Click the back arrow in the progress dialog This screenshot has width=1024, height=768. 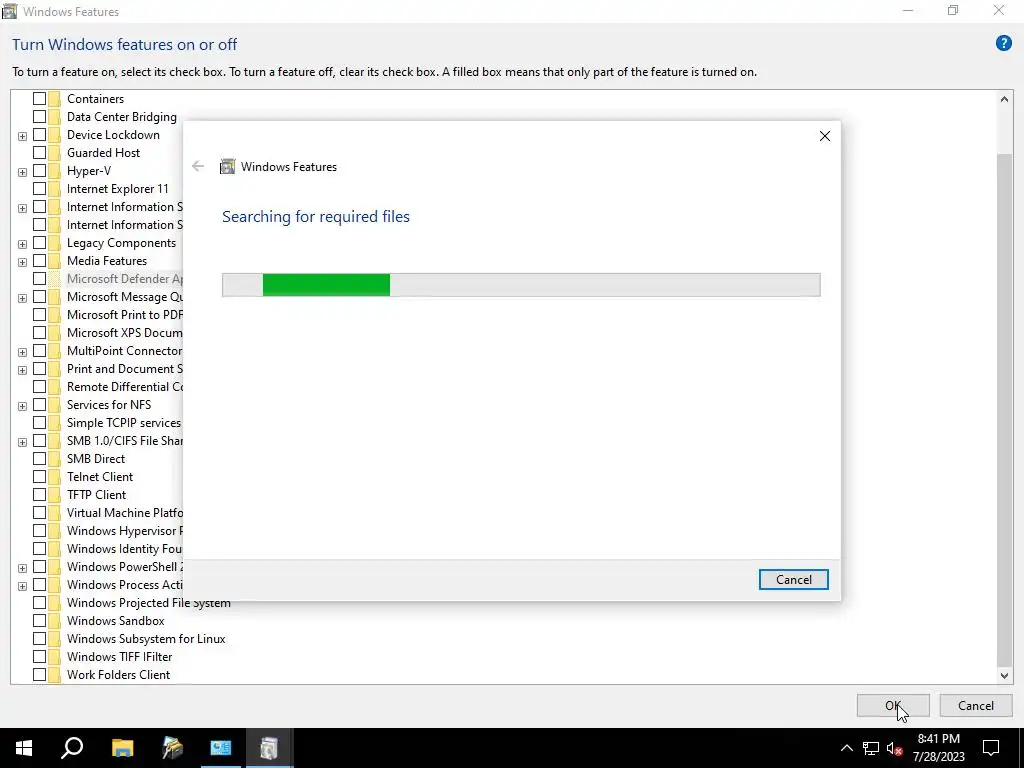(x=198, y=166)
